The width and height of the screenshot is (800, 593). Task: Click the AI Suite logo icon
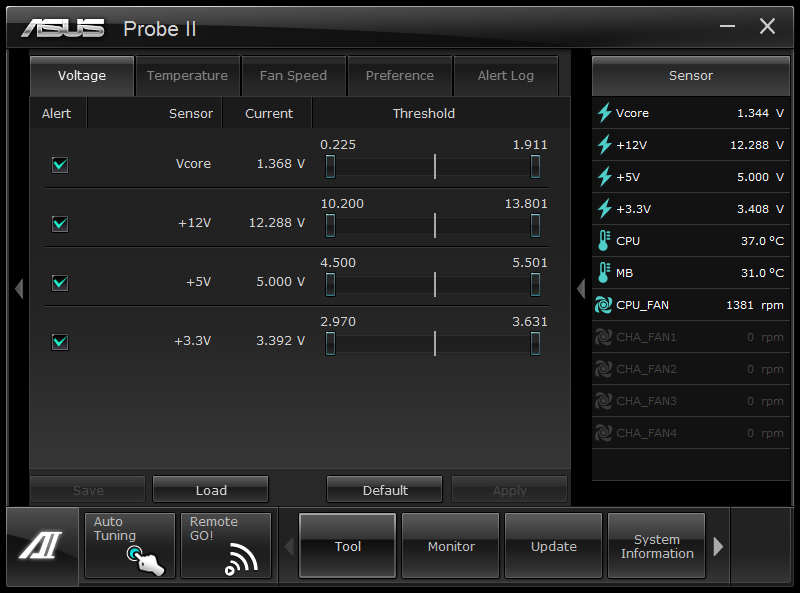tap(42, 546)
